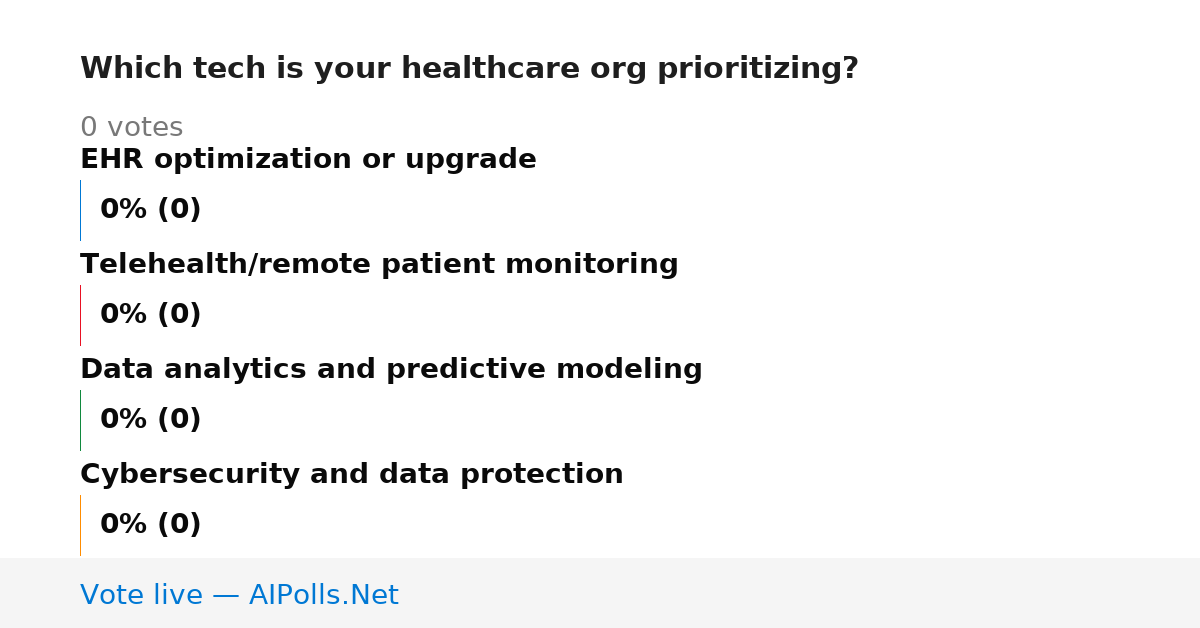This screenshot has height=628, width=1200.
Task: Click the words Vote live in footer
Action: coord(141,595)
